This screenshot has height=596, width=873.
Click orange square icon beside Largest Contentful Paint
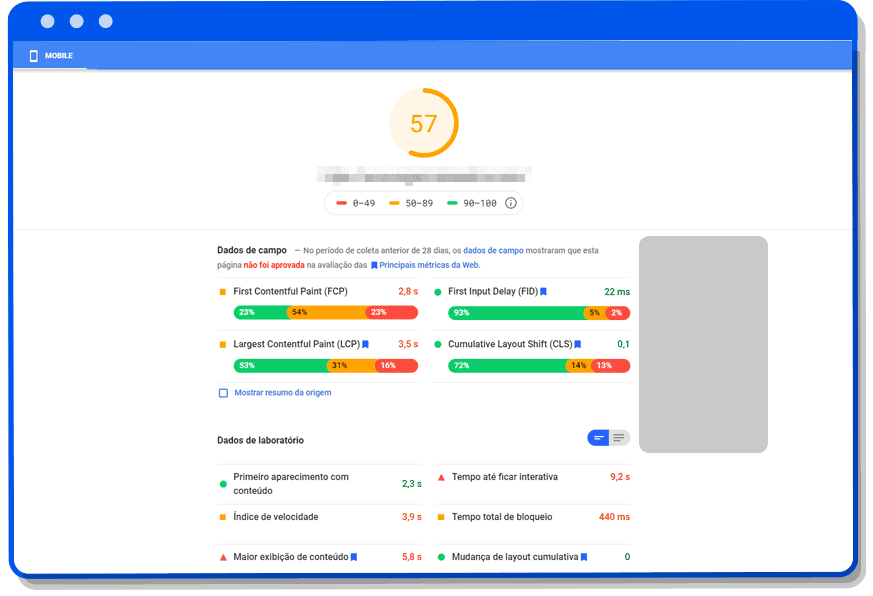point(223,345)
